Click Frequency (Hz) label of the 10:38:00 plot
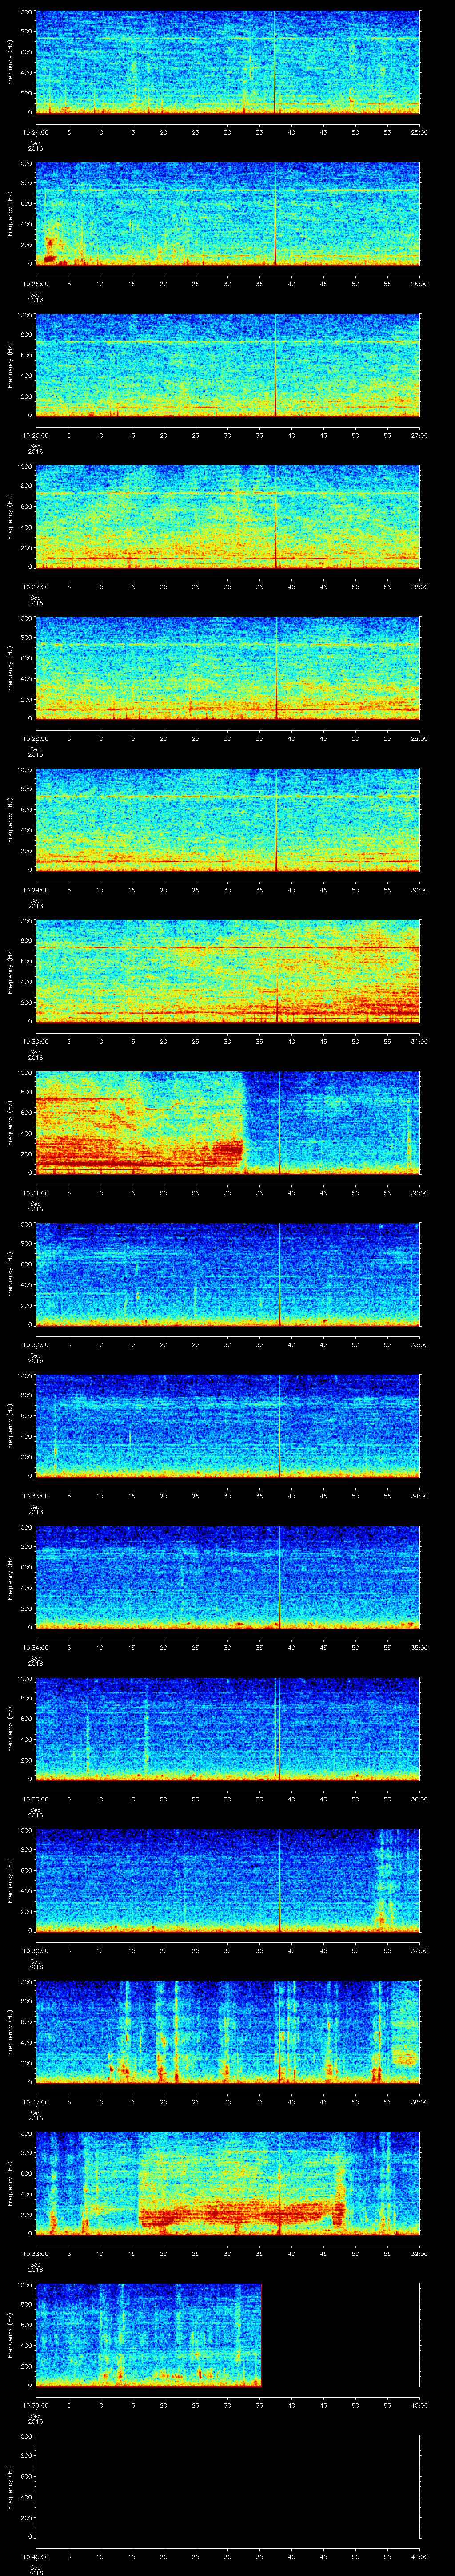455x2576 pixels. (x=10, y=2183)
